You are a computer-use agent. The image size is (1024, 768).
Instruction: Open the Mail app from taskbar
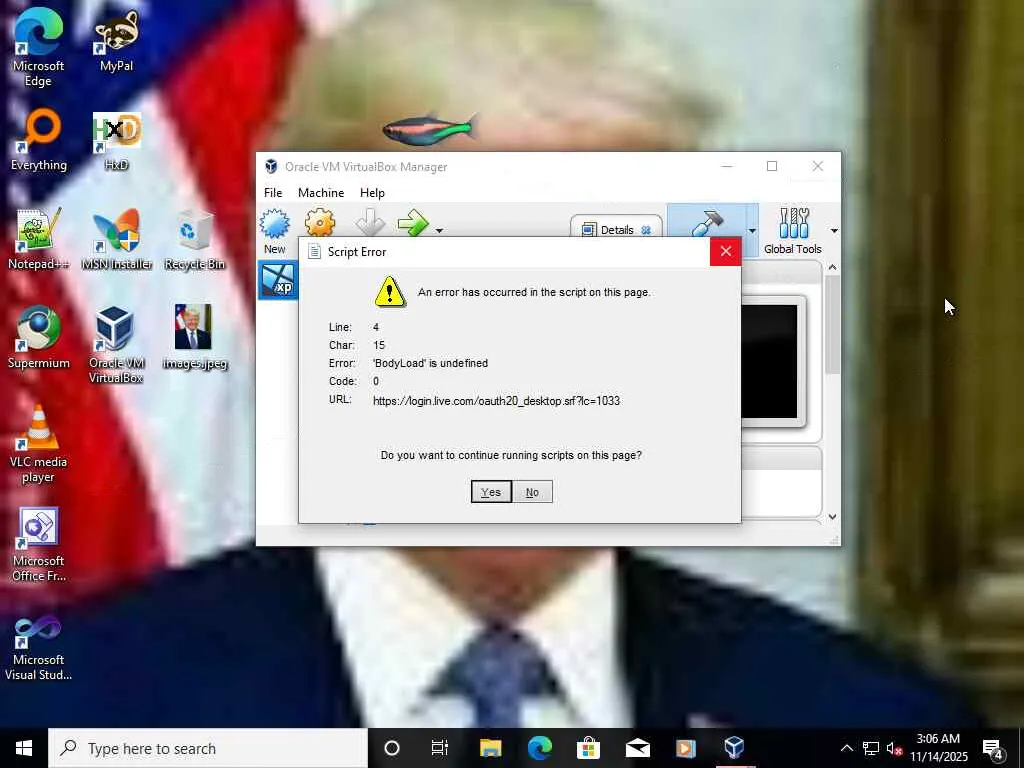click(x=637, y=748)
